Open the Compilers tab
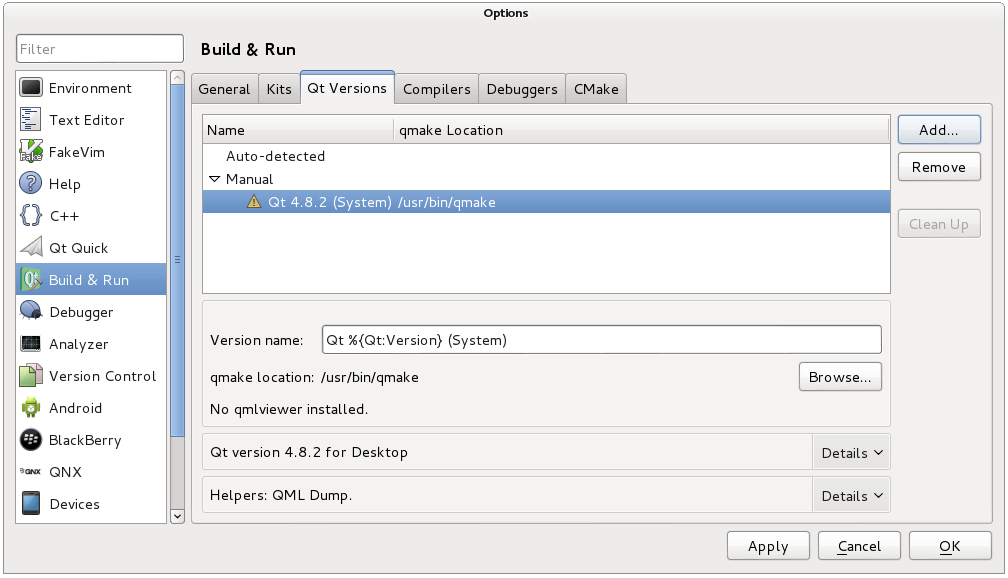This screenshot has width=1008, height=578. (436, 89)
